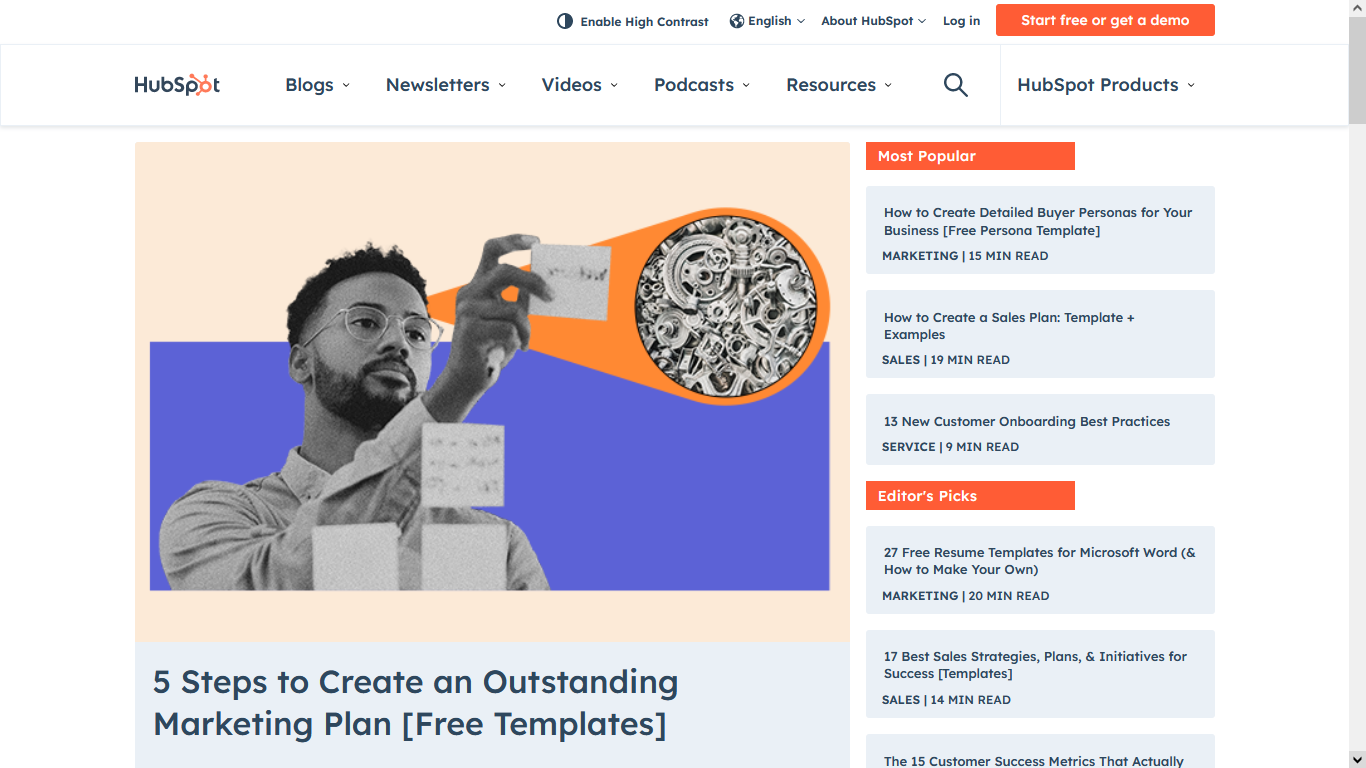Expand the Resources menu
This screenshot has height=768, width=1366.
pos(839,85)
